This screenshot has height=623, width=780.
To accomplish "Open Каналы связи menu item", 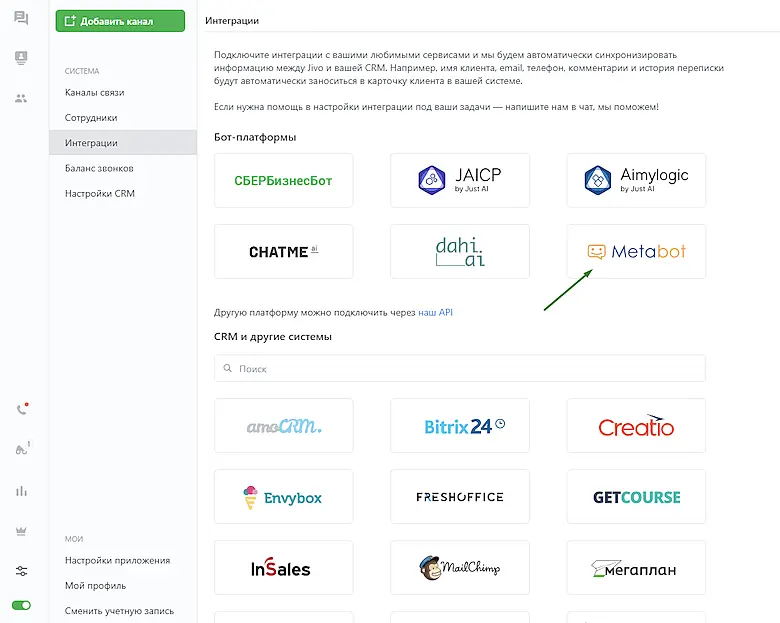I will pyautogui.click(x=95, y=93).
